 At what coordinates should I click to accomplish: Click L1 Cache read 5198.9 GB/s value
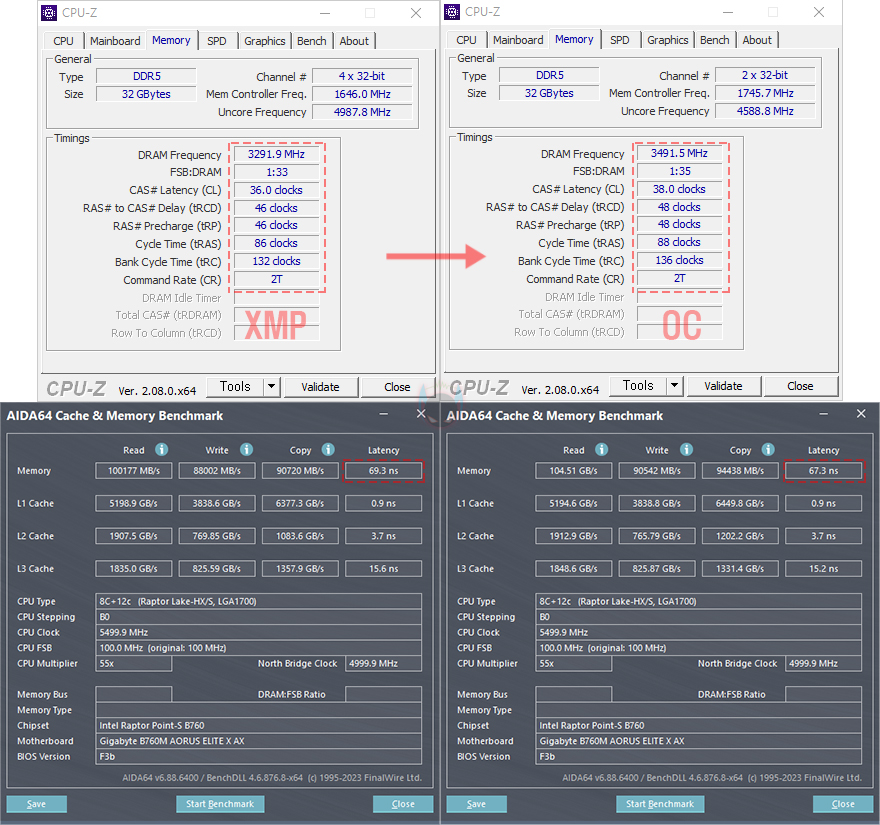coord(134,503)
